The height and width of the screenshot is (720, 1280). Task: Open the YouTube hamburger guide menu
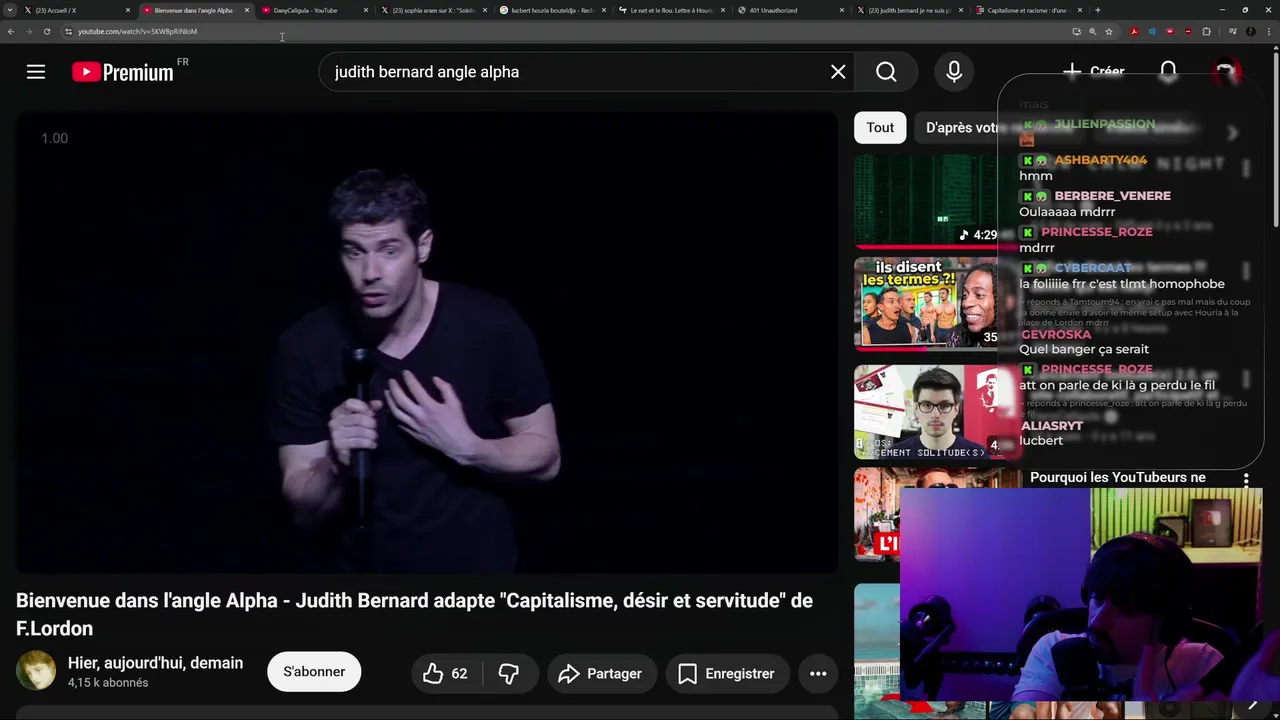[x=36, y=72]
